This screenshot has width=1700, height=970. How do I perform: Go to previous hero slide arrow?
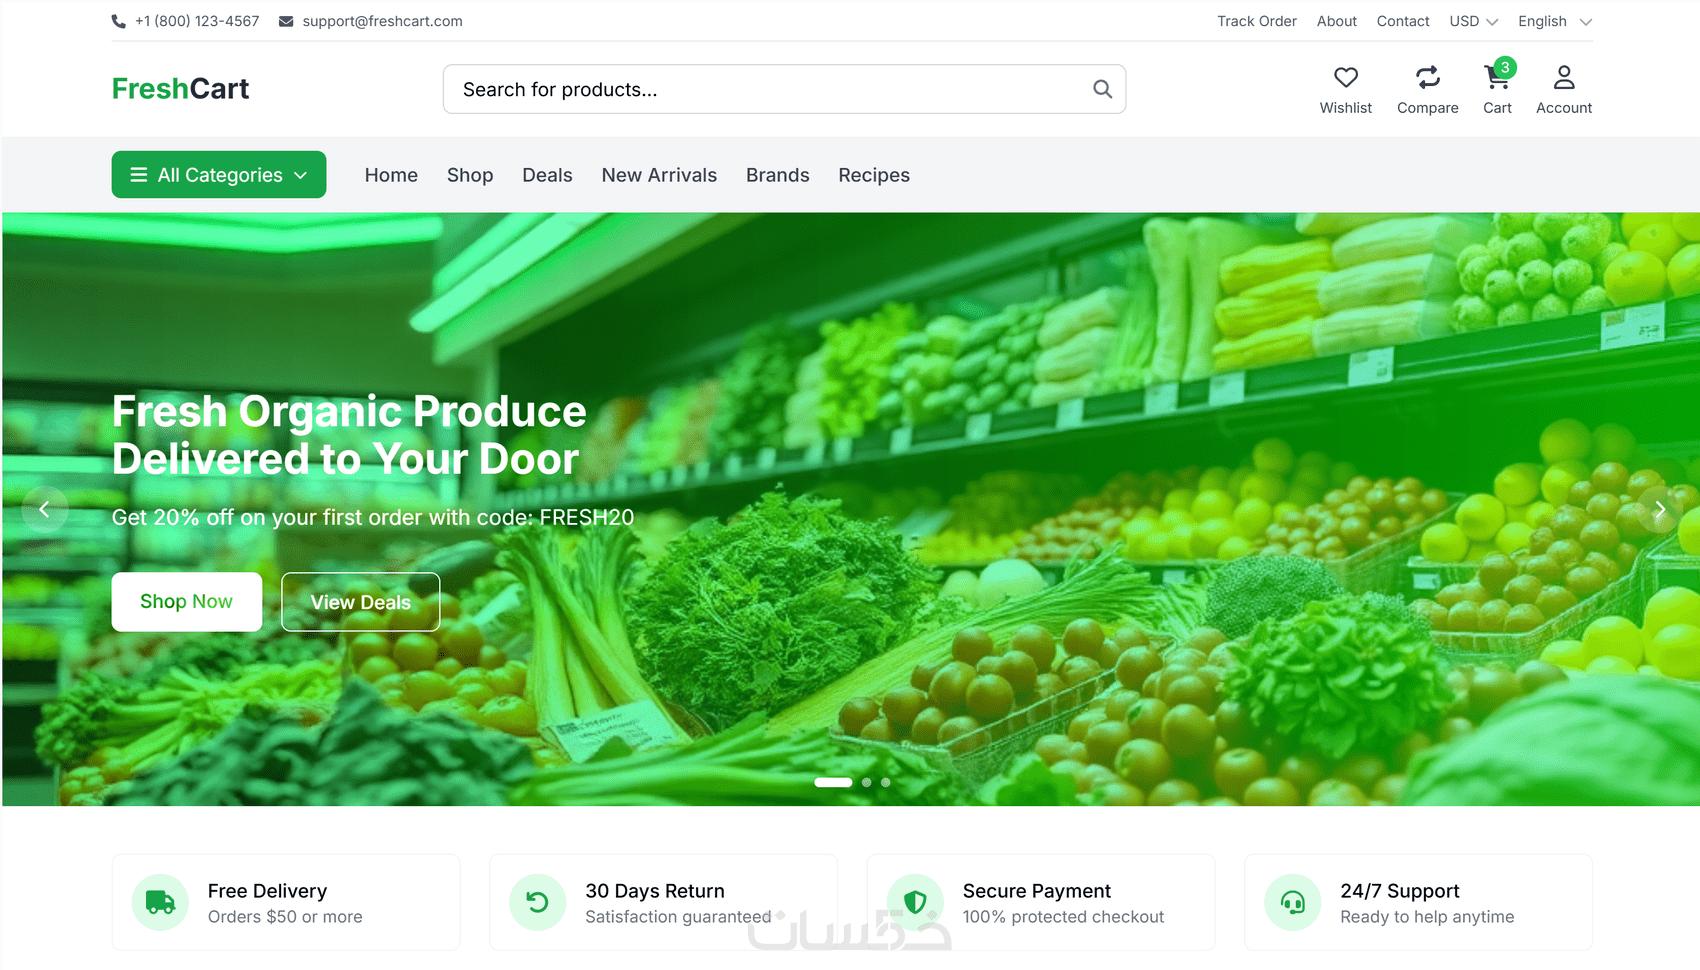coord(44,509)
